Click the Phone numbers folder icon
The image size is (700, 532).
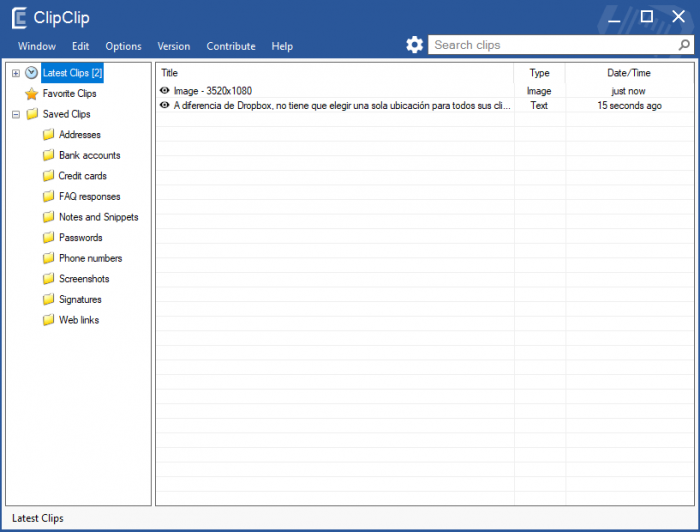pyautogui.click(x=48, y=258)
